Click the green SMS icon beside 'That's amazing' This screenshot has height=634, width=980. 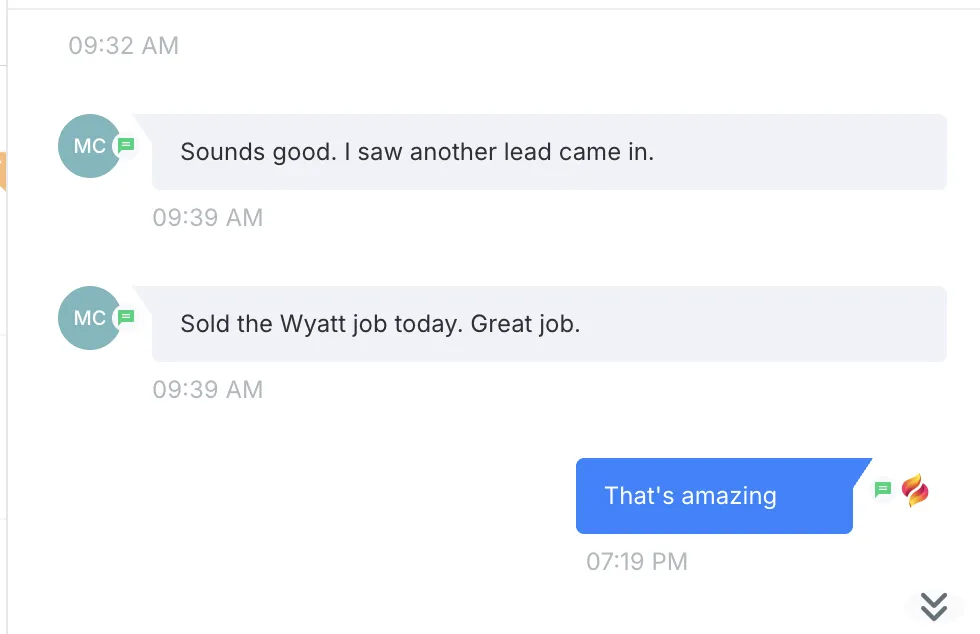[883, 489]
